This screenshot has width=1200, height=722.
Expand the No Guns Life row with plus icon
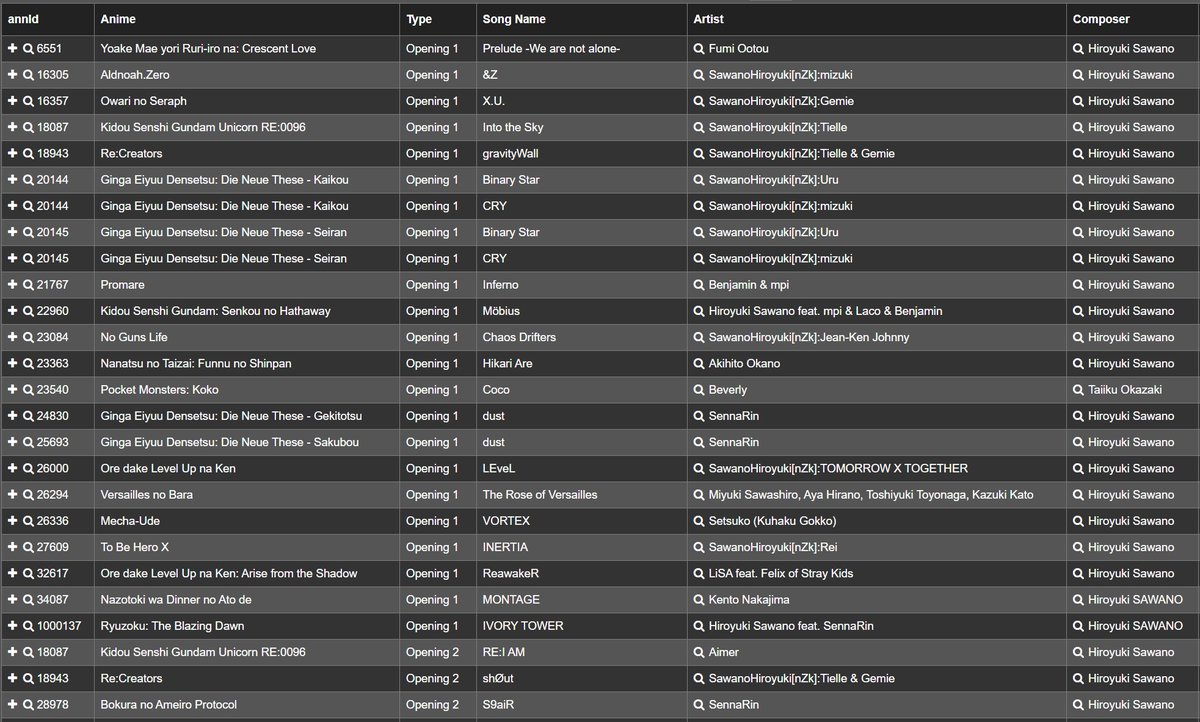coord(13,337)
